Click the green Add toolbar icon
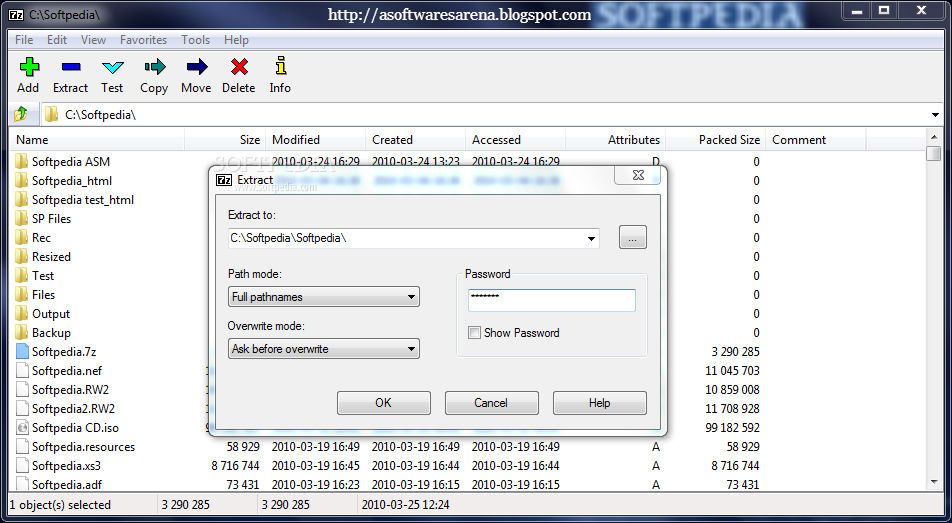 point(29,66)
